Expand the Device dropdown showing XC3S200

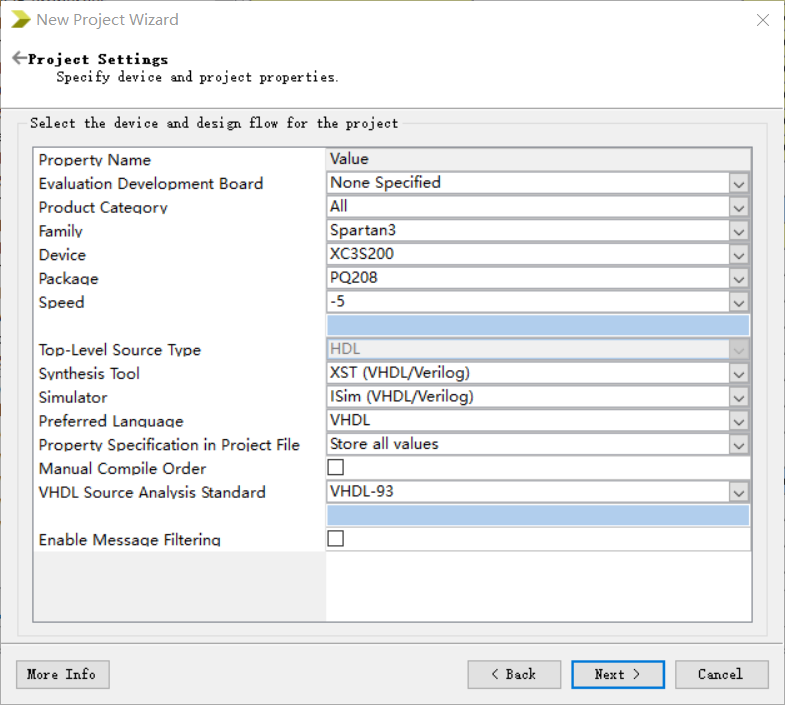click(x=738, y=255)
